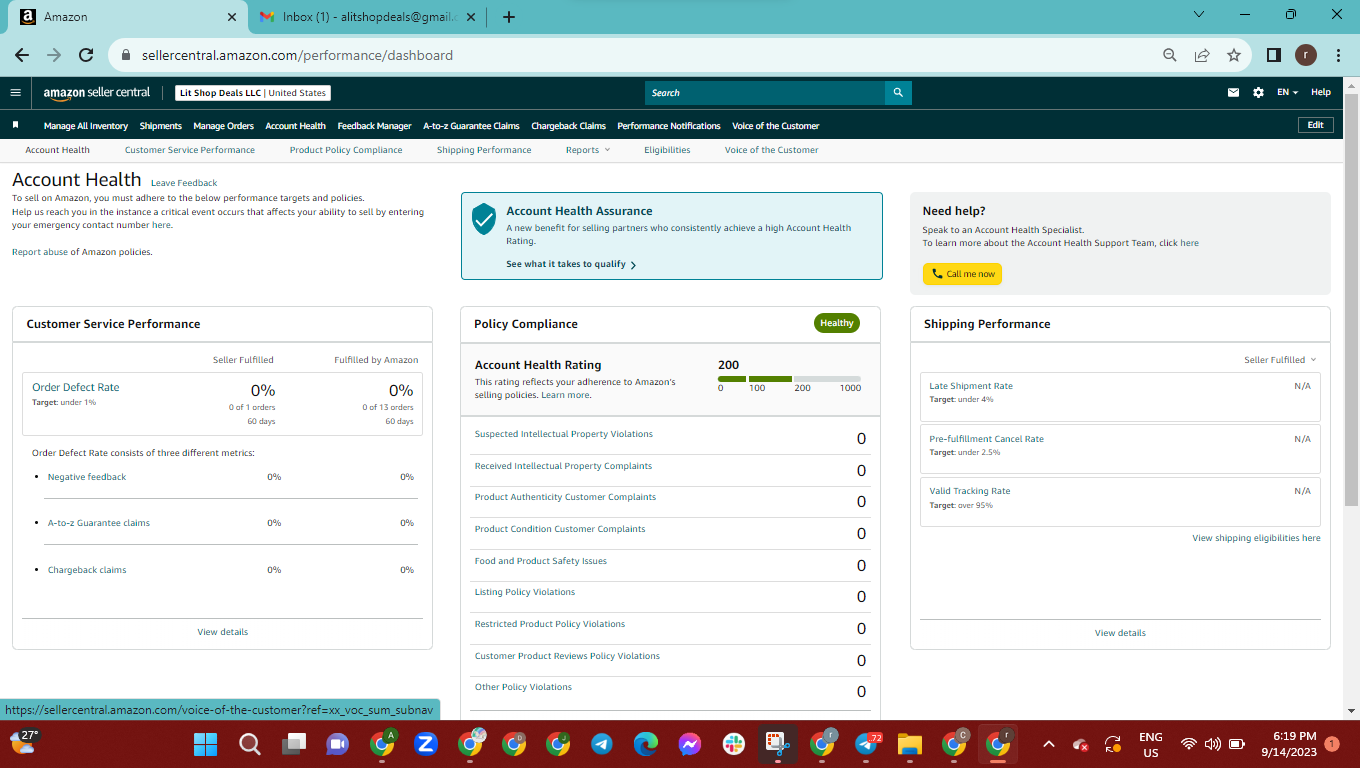Open Windows taskbar search
This screenshot has height=768, width=1360.
click(x=250, y=744)
